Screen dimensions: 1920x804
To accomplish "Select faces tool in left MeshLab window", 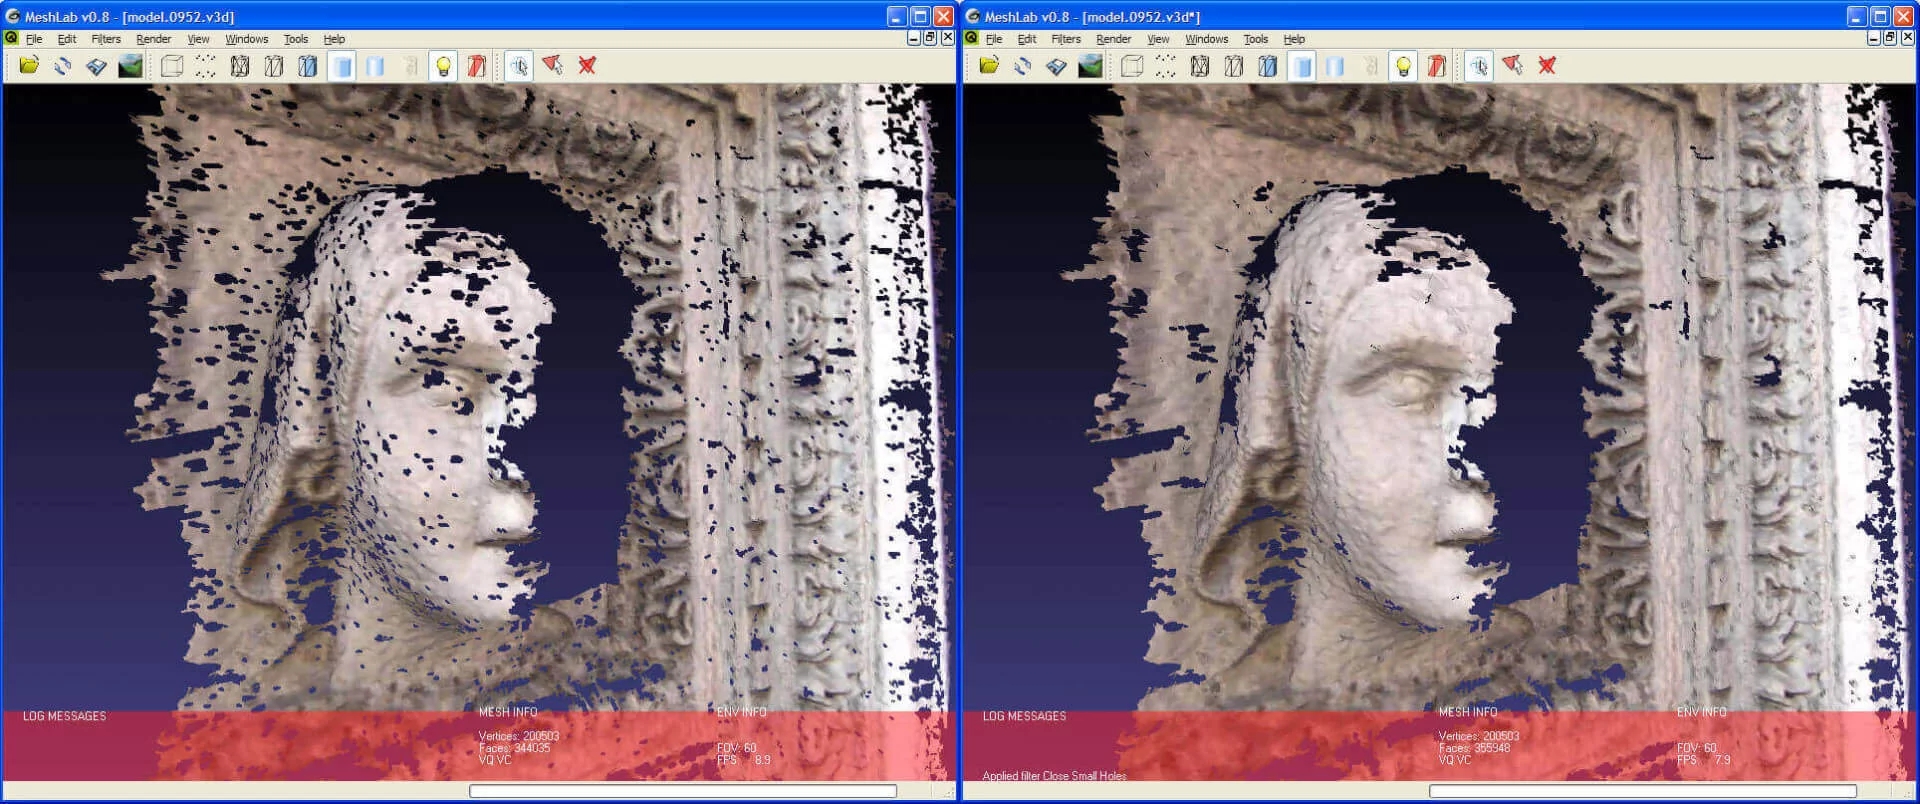I will [x=553, y=66].
